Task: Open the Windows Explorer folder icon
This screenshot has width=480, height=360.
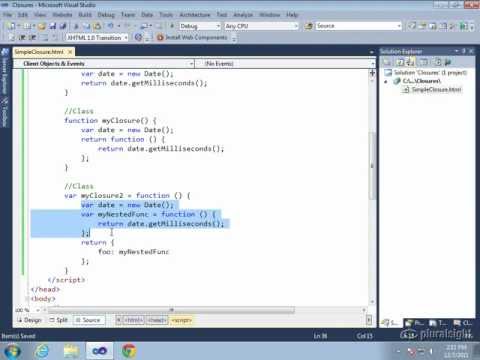Action: pos(71,351)
